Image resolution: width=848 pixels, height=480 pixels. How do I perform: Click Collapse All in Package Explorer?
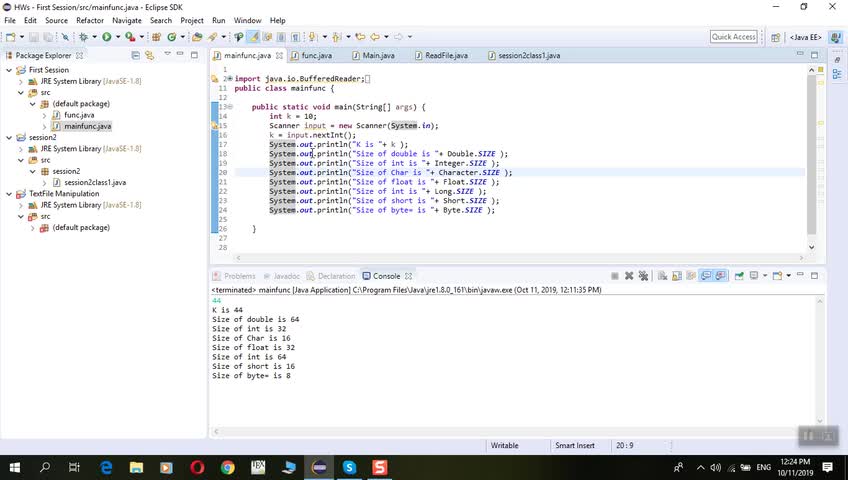pyautogui.click(x=137, y=56)
